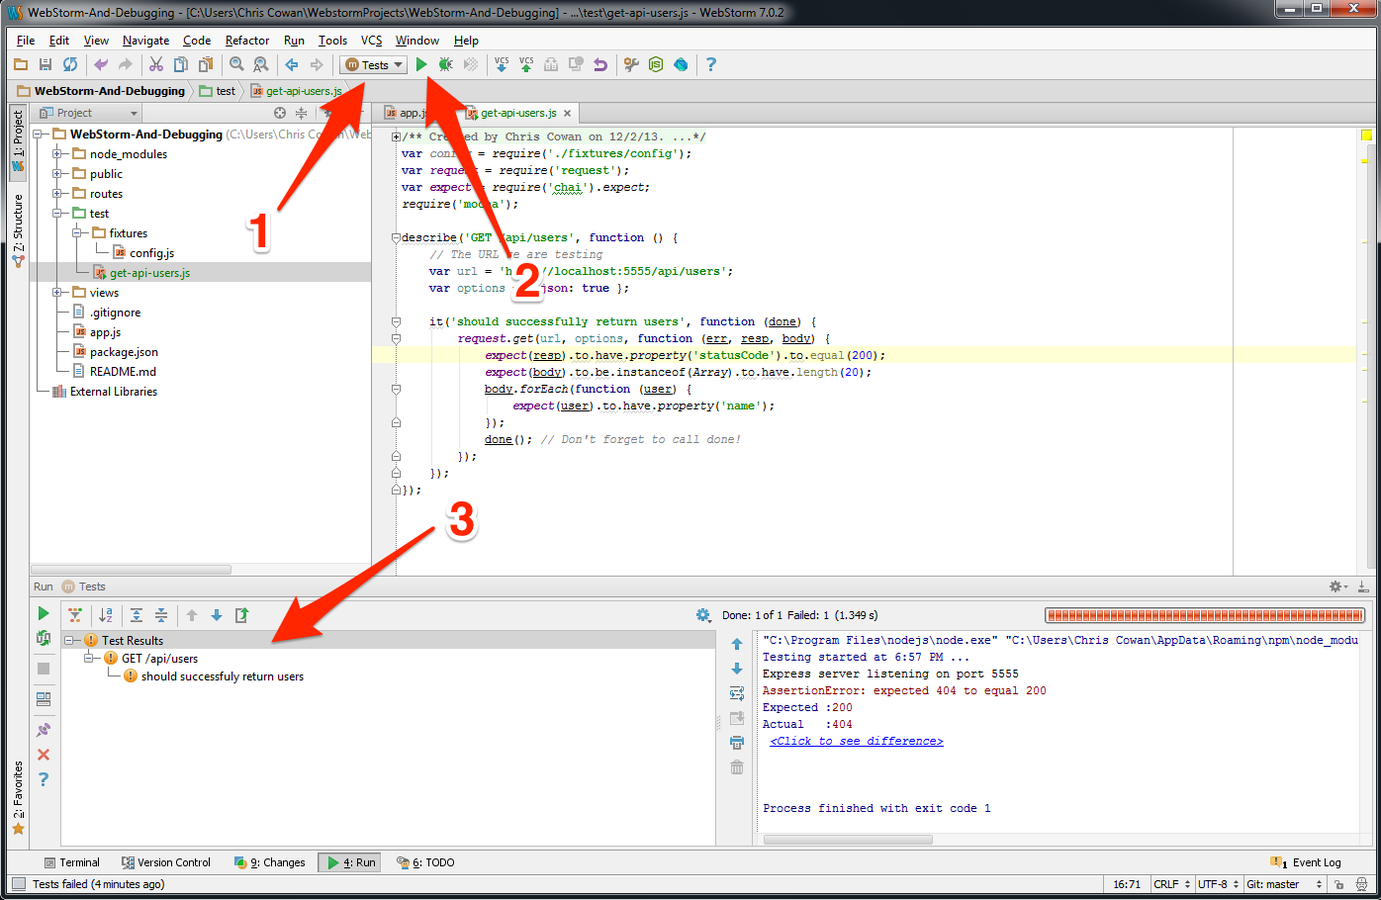Open the VCS menu
This screenshot has height=900, width=1381.
tap(371, 40)
